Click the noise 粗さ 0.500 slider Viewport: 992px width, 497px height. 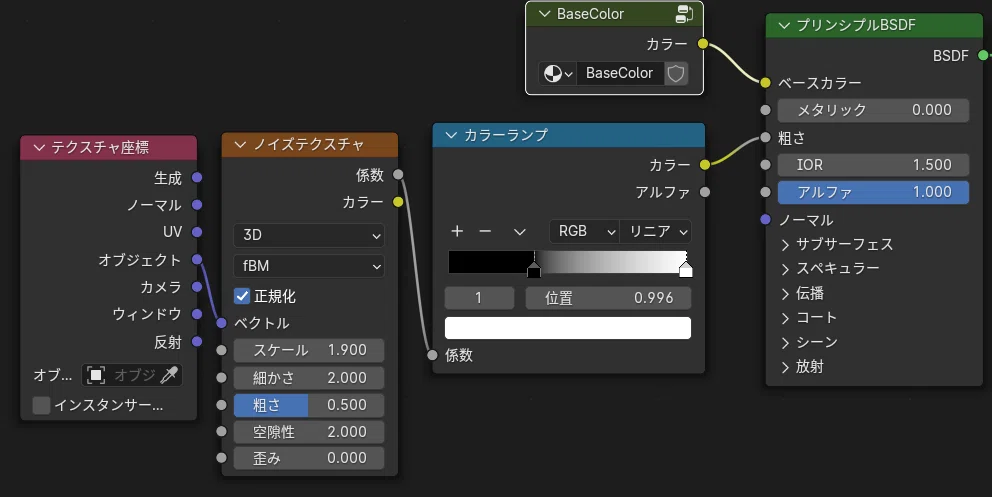(309, 405)
